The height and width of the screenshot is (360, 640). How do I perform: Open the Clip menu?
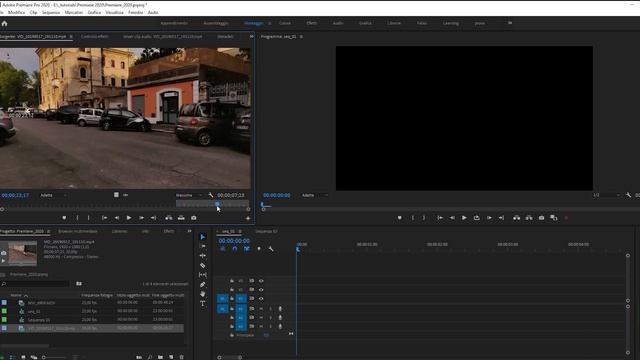(x=33, y=13)
